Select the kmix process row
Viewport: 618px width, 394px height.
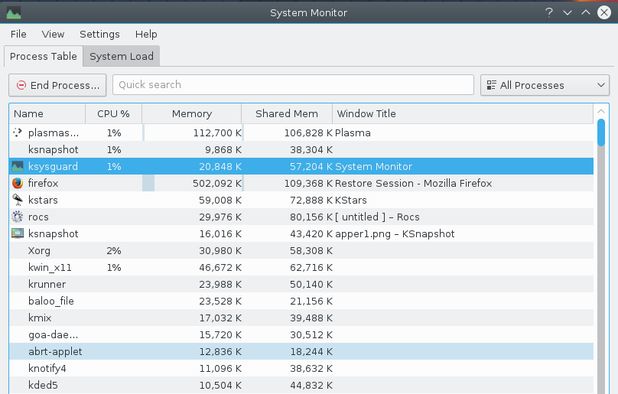tap(301, 318)
